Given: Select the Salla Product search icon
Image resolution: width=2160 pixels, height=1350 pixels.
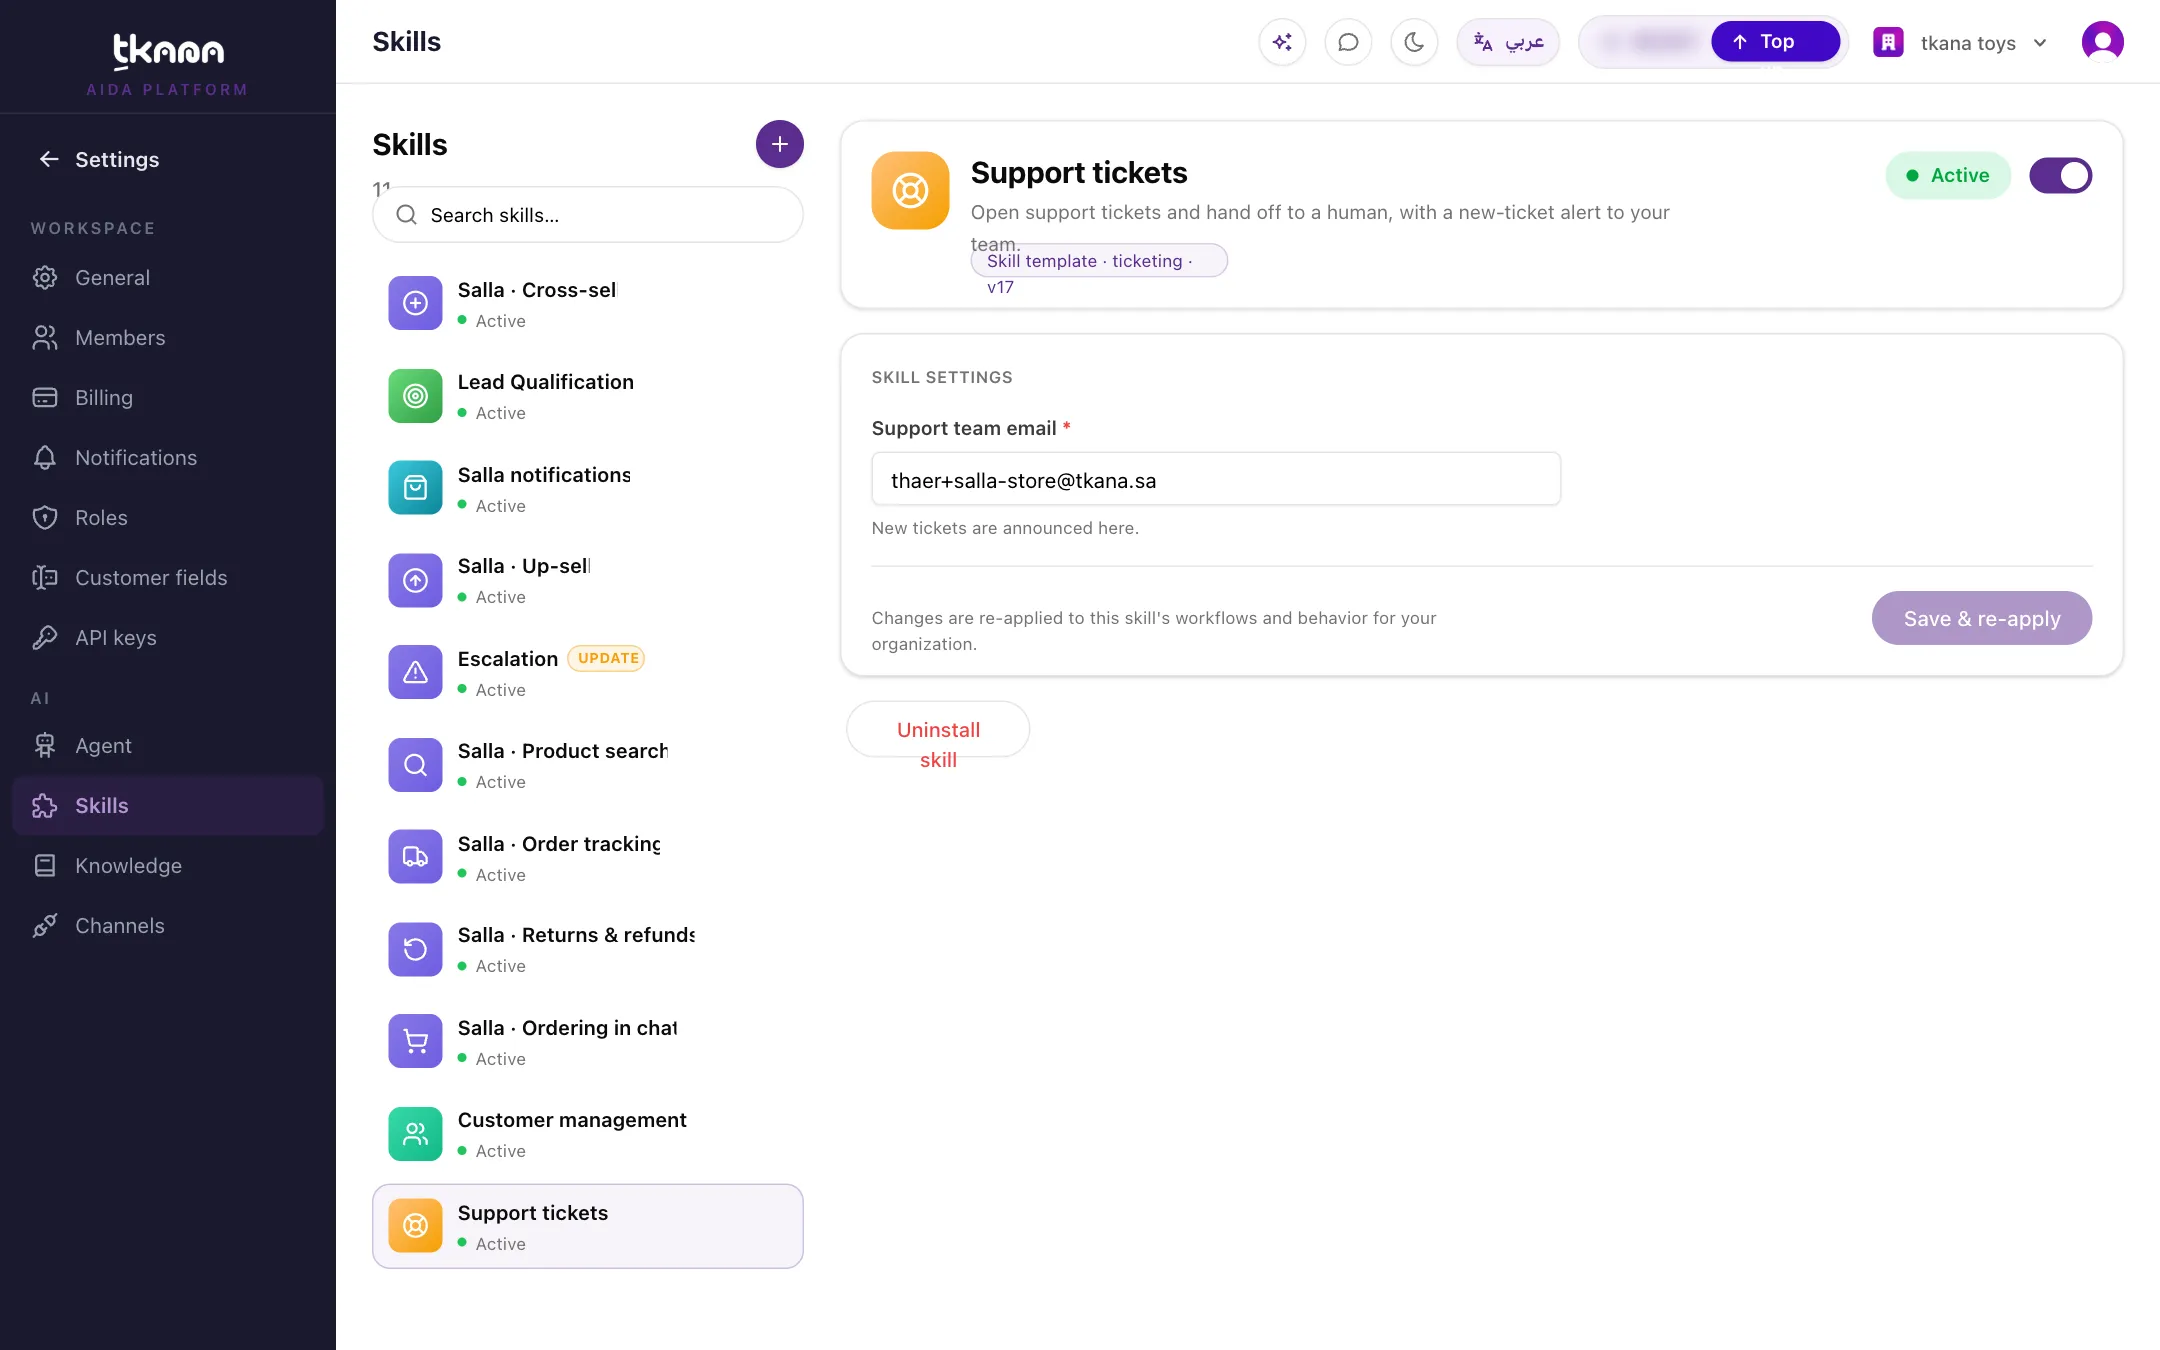Looking at the screenshot, I should [415, 765].
